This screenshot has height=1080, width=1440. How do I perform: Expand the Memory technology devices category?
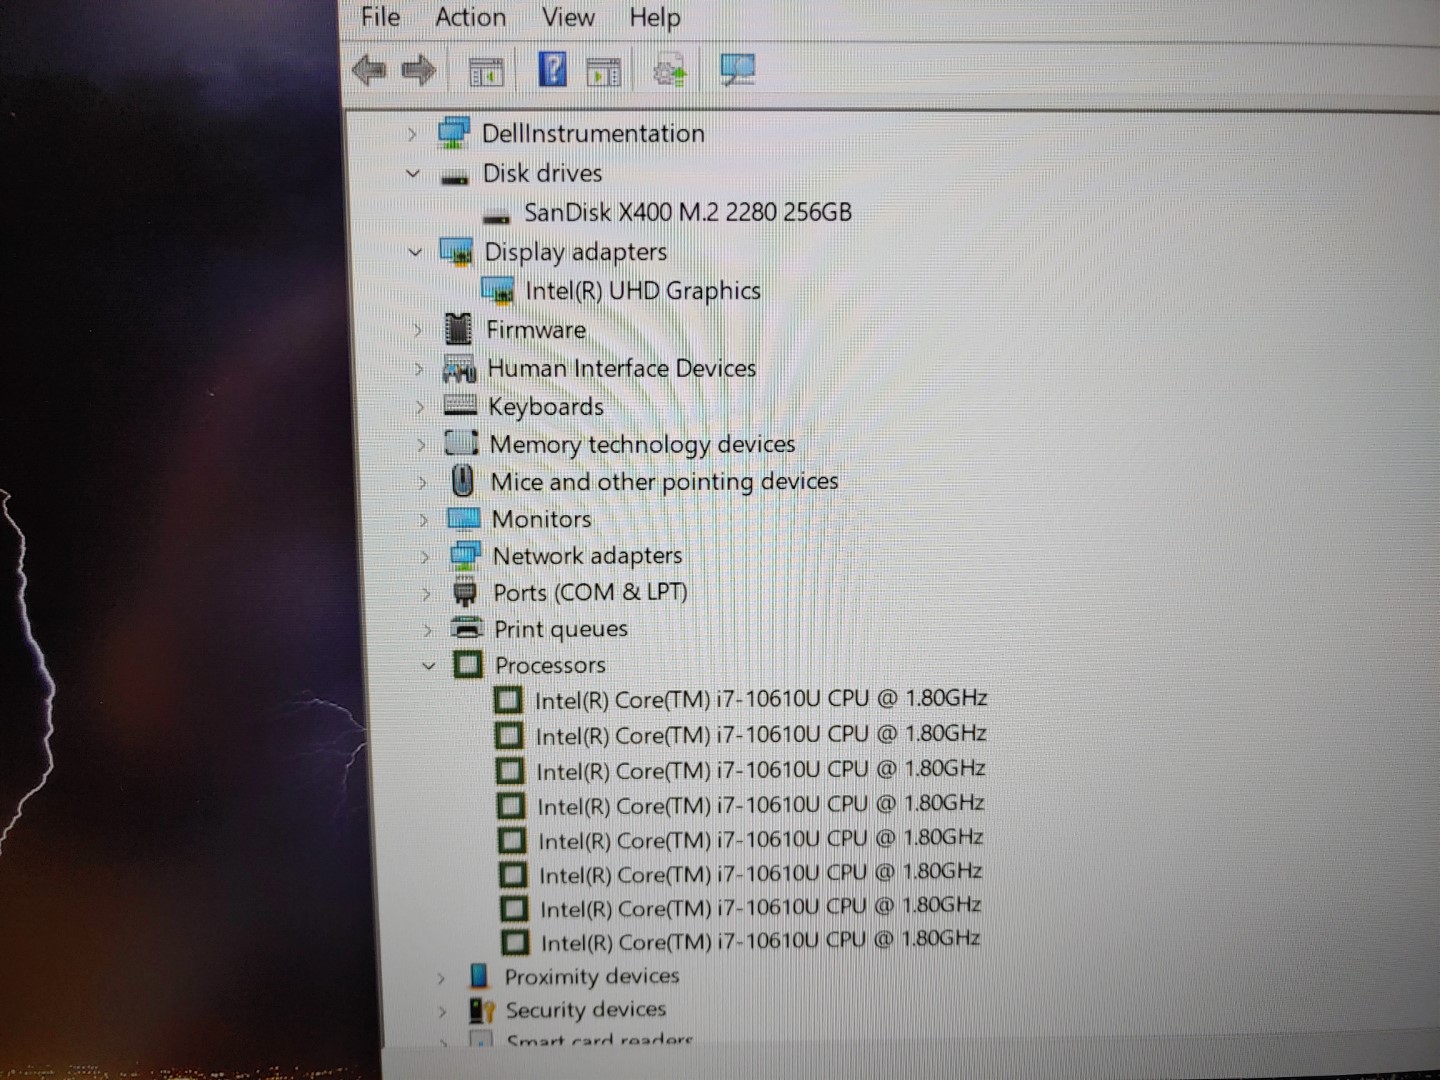pos(421,445)
